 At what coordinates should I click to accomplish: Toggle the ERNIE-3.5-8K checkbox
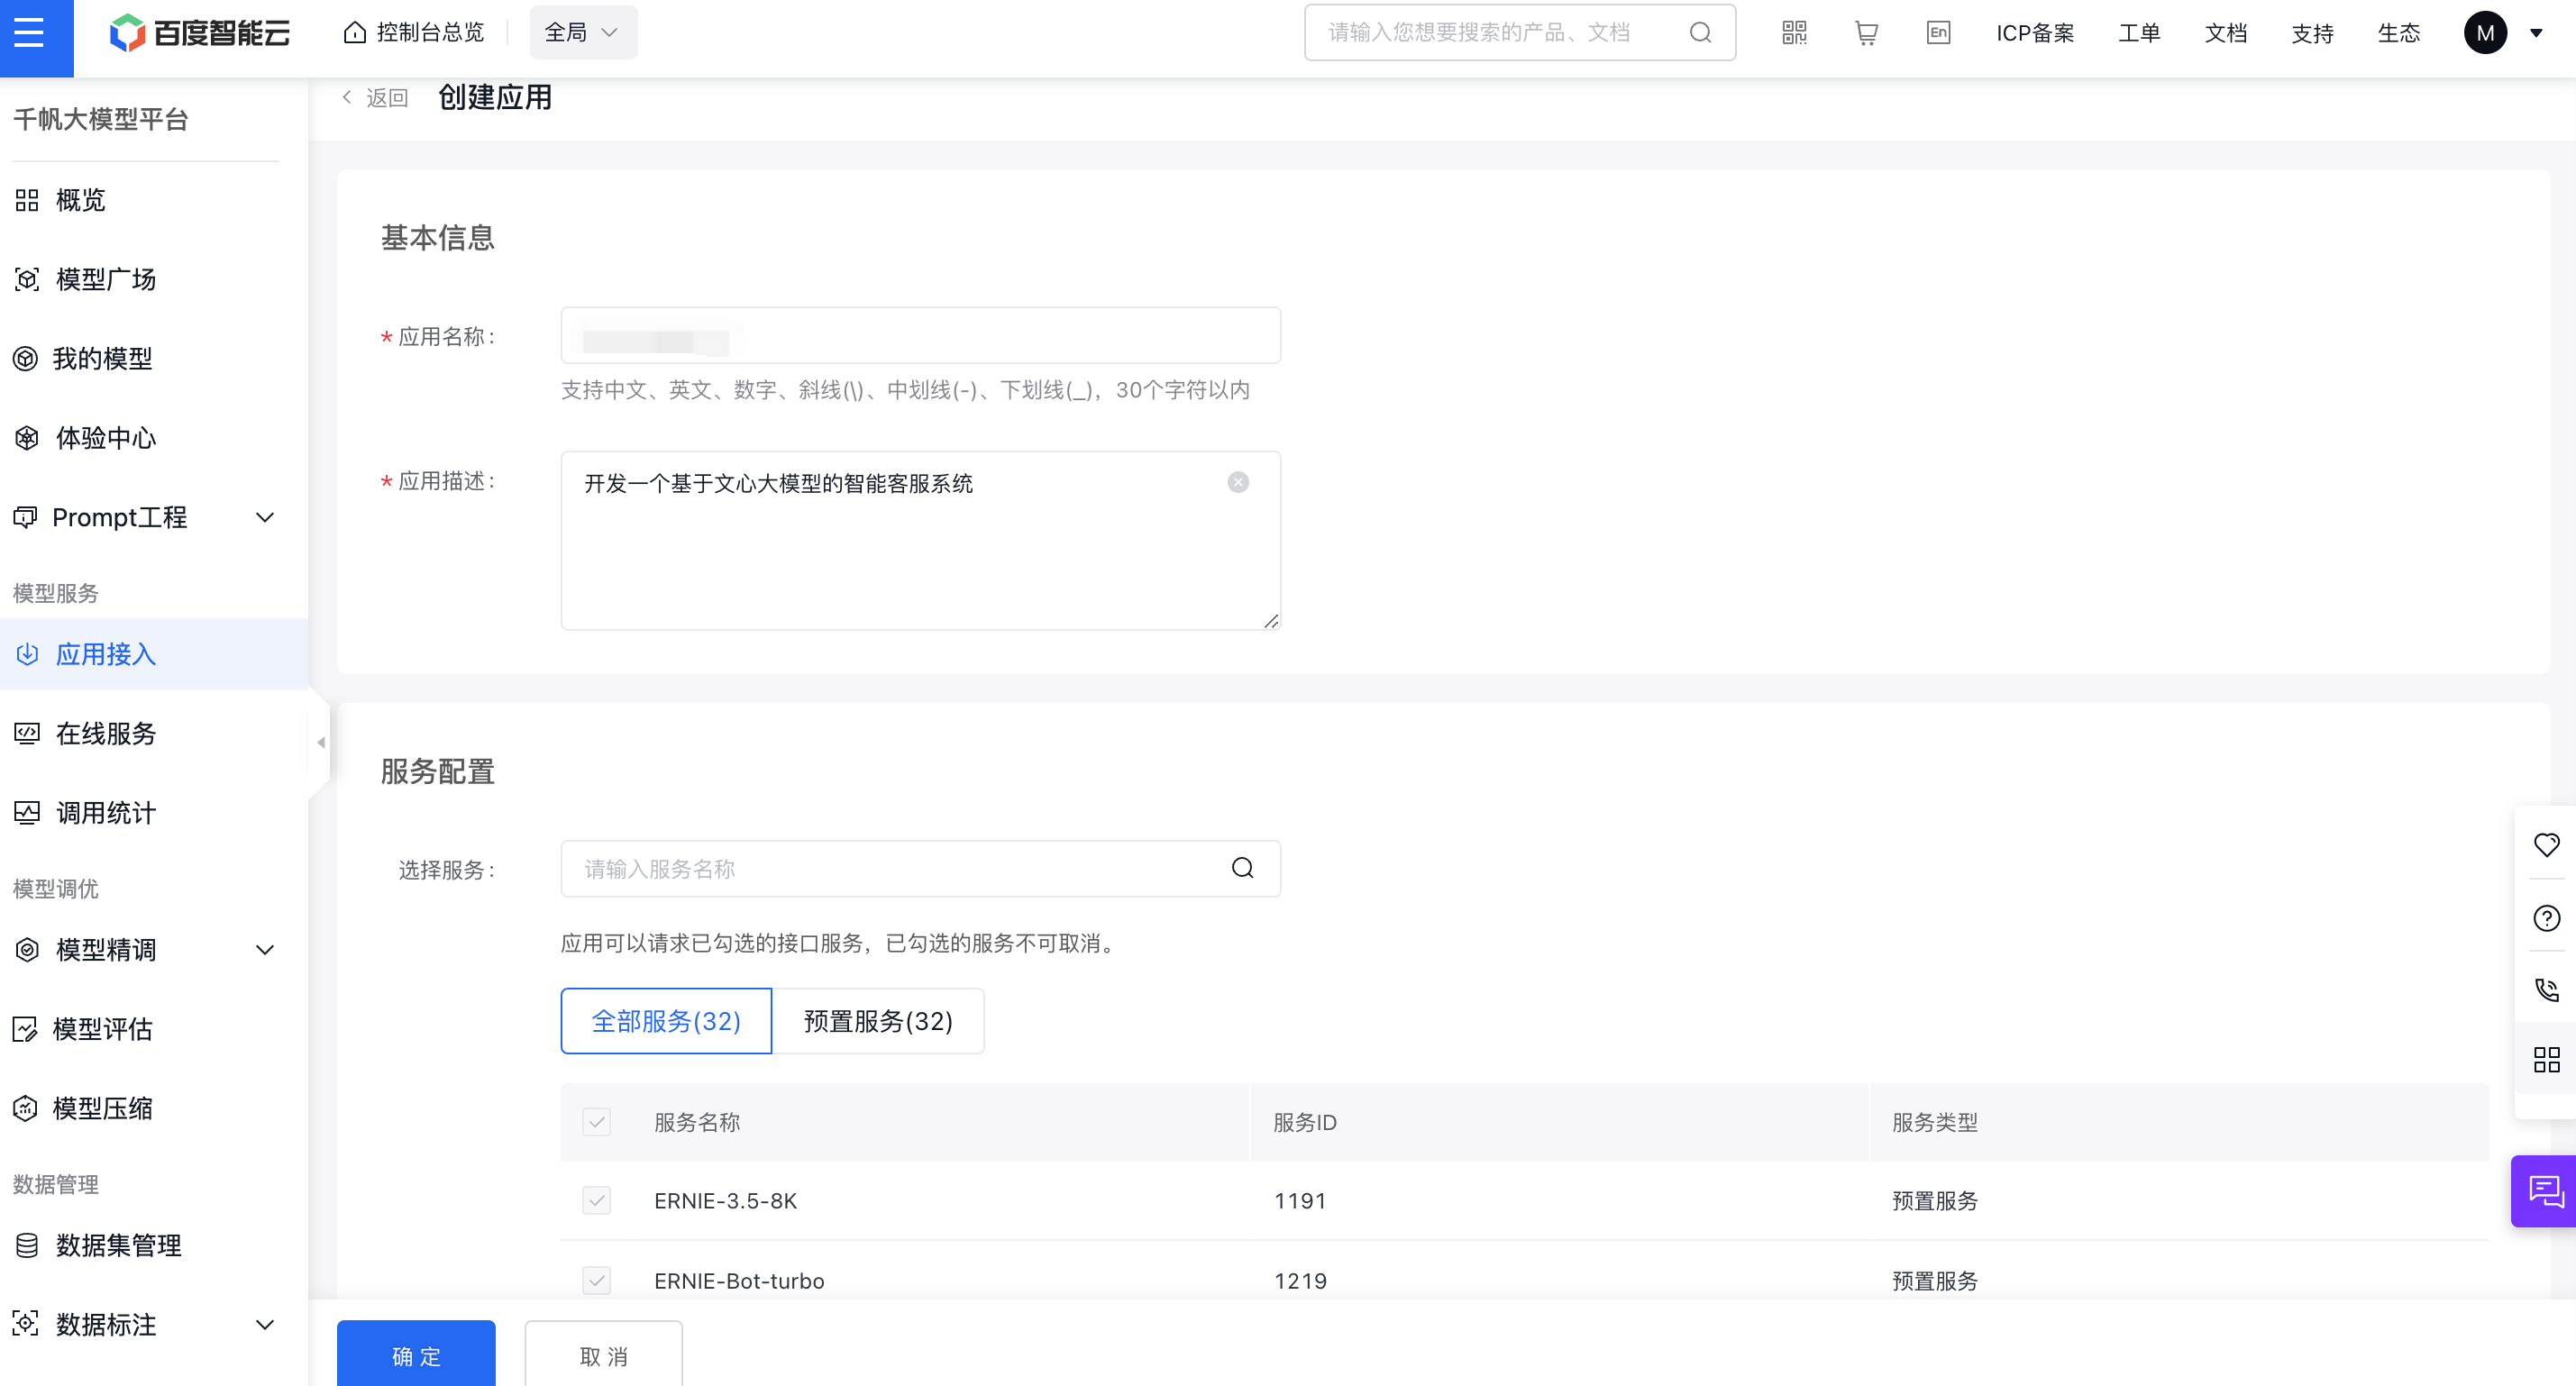597,1200
